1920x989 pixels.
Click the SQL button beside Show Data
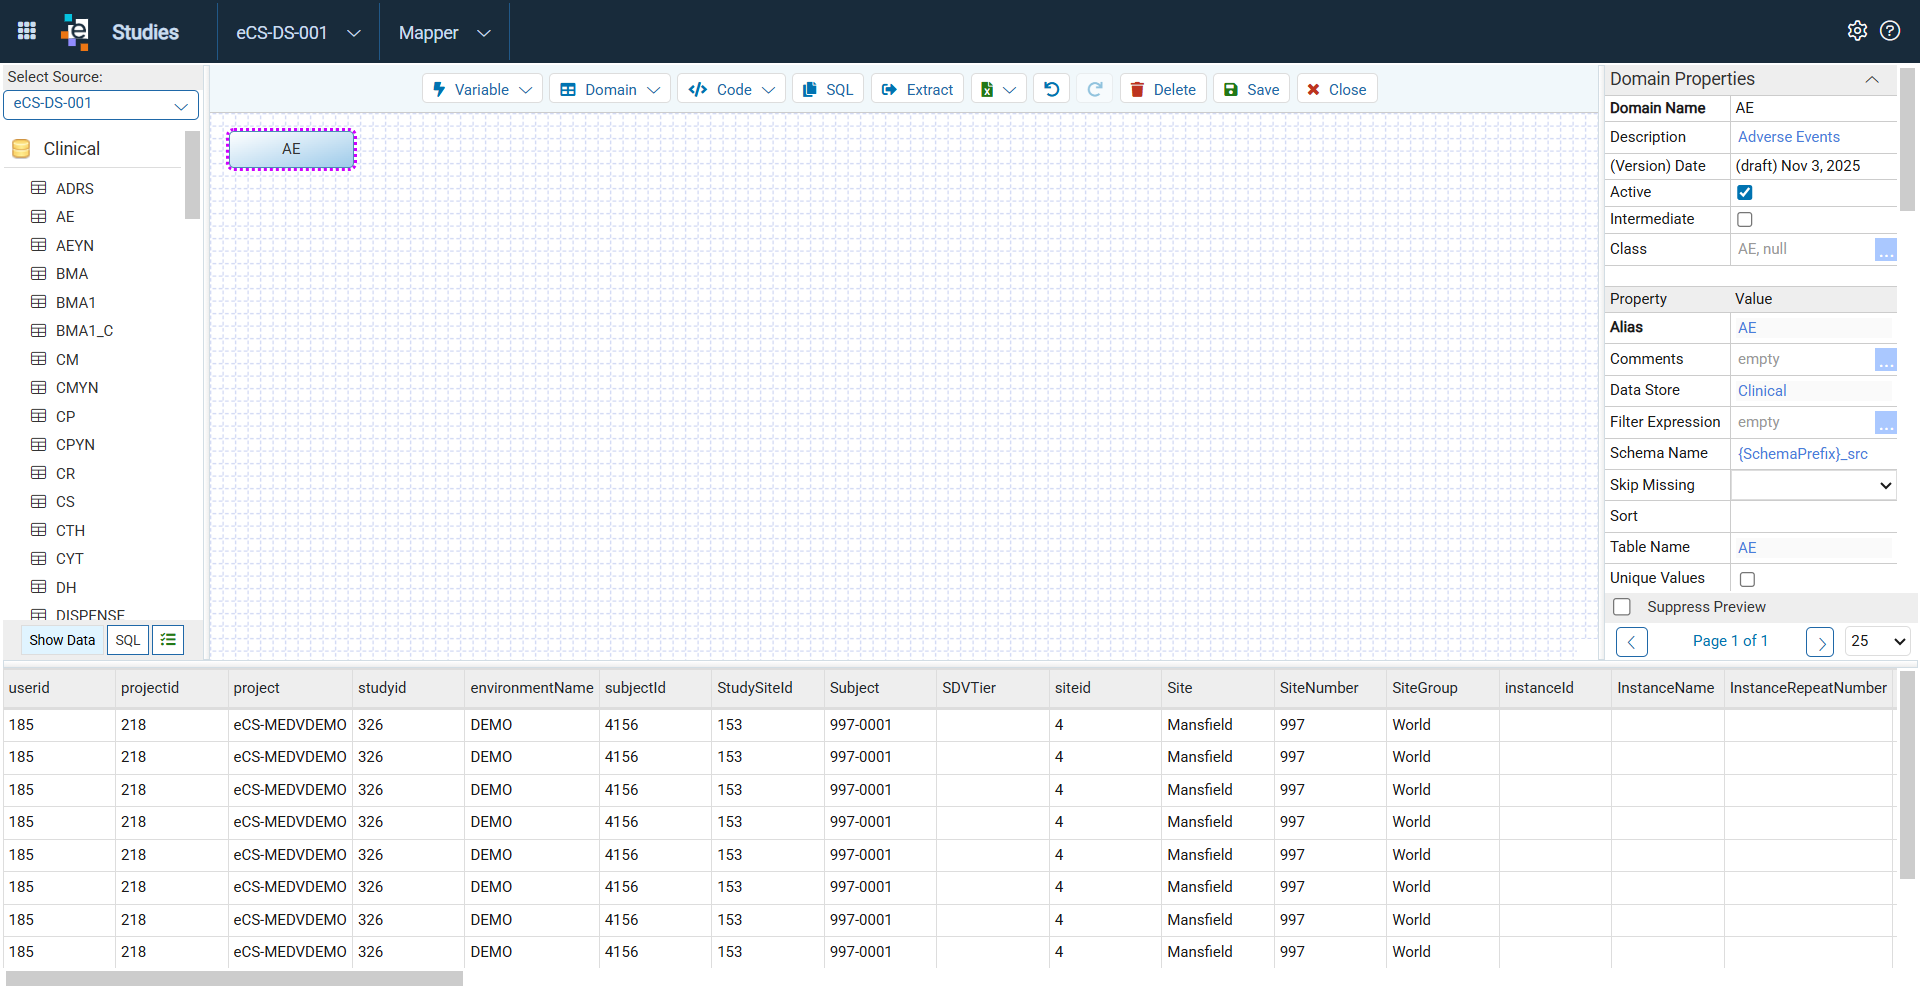(x=128, y=640)
